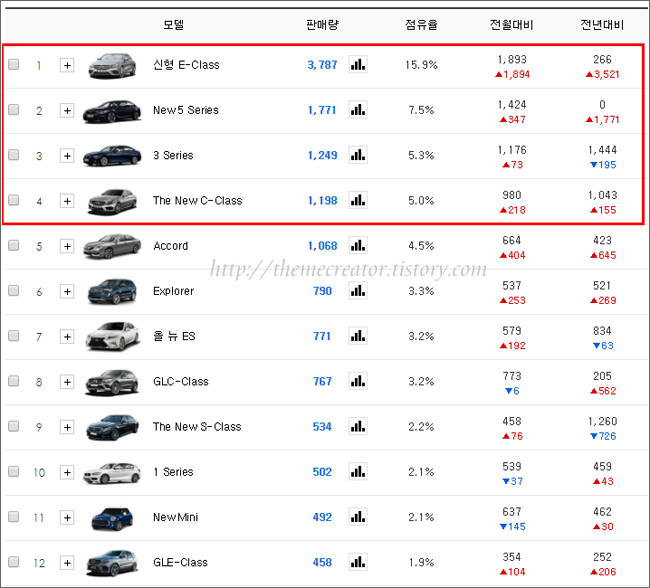Open sales chart icon for Accord
This screenshot has height=588, width=650.
(x=358, y=245)
